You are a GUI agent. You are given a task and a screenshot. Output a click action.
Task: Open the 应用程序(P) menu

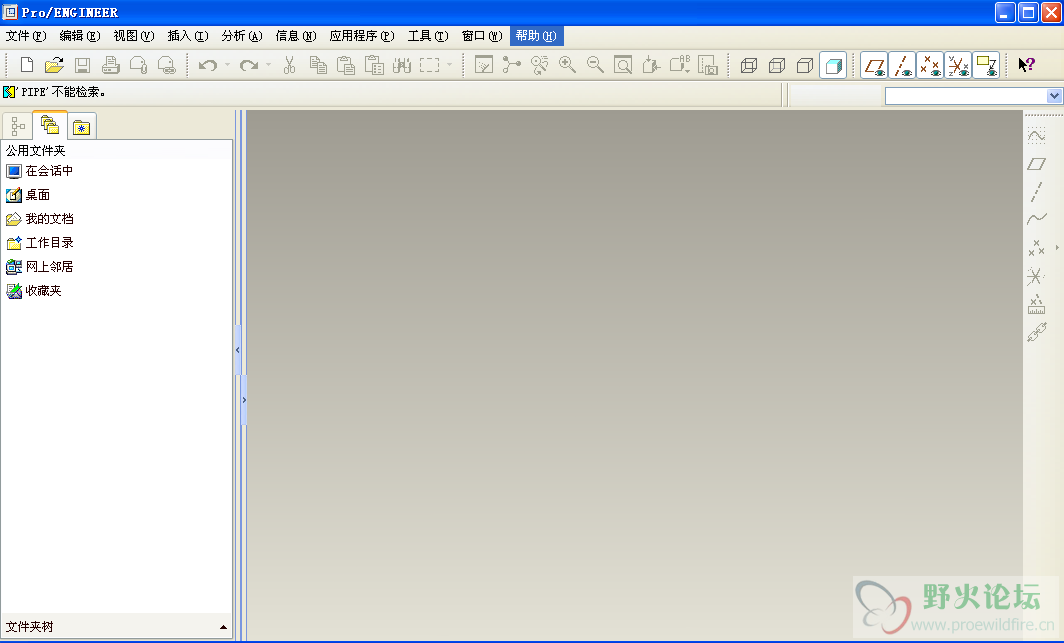click(362, 36)
